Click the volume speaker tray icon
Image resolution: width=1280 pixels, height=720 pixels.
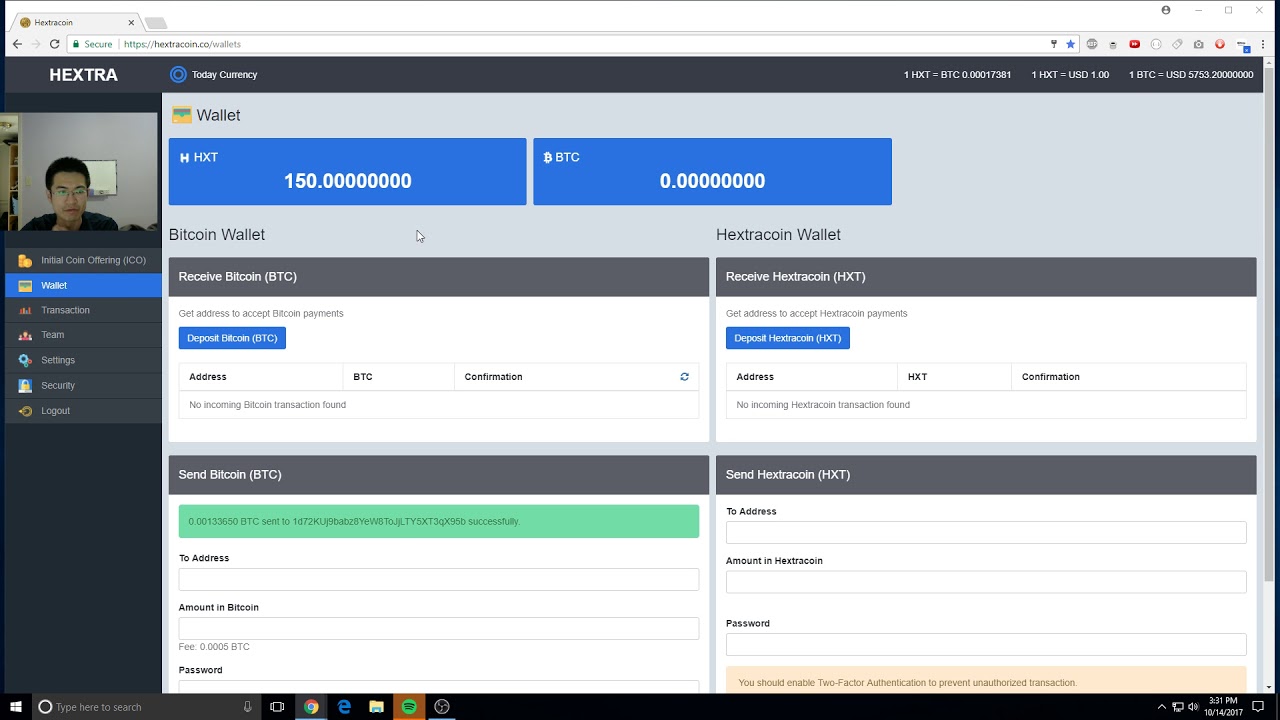(x=1193, y=707)
